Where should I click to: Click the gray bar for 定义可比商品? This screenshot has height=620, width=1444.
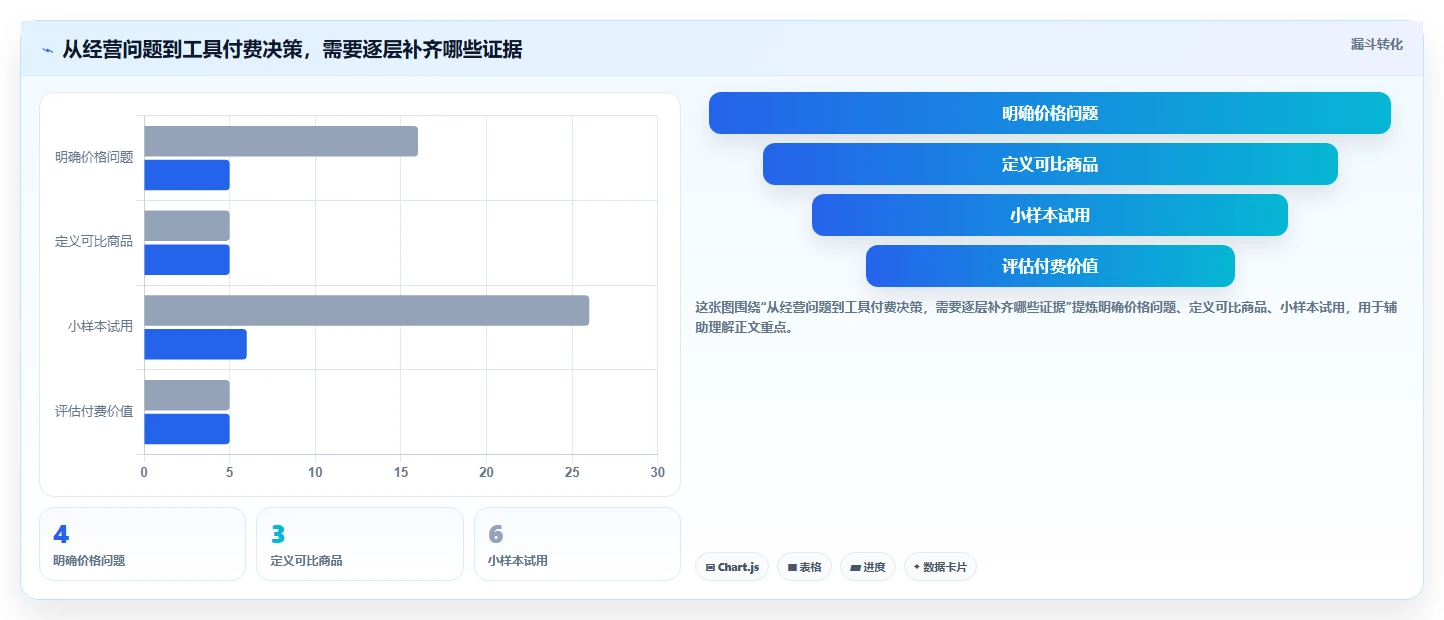click(x=187, y=226)
